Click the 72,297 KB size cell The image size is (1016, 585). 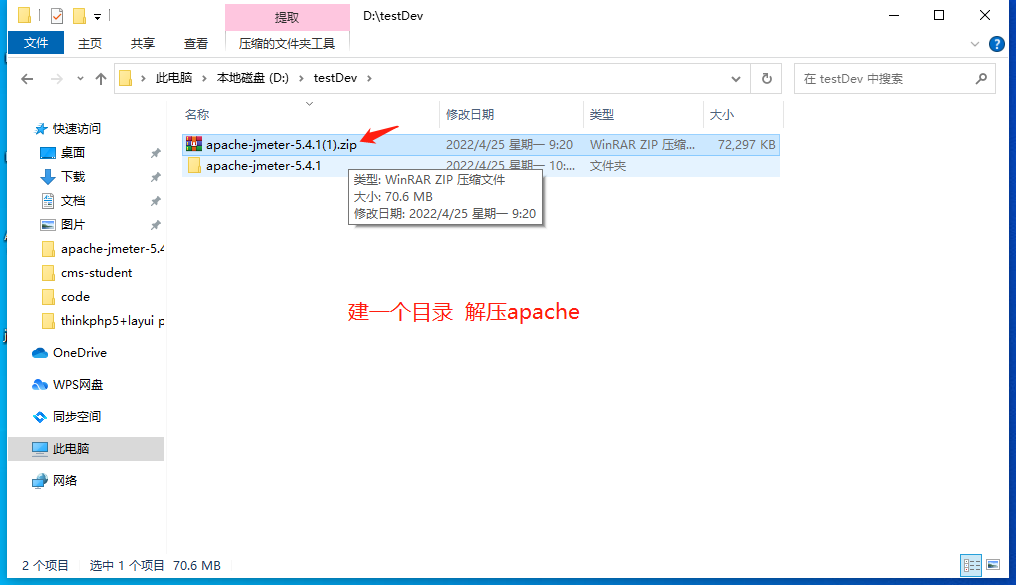click(x=746, y=144)
